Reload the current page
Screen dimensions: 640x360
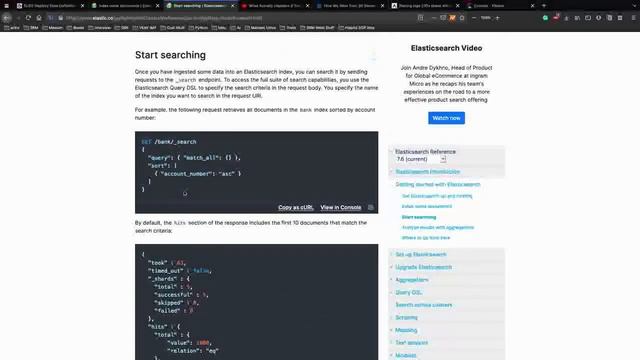tap(28, 18)
